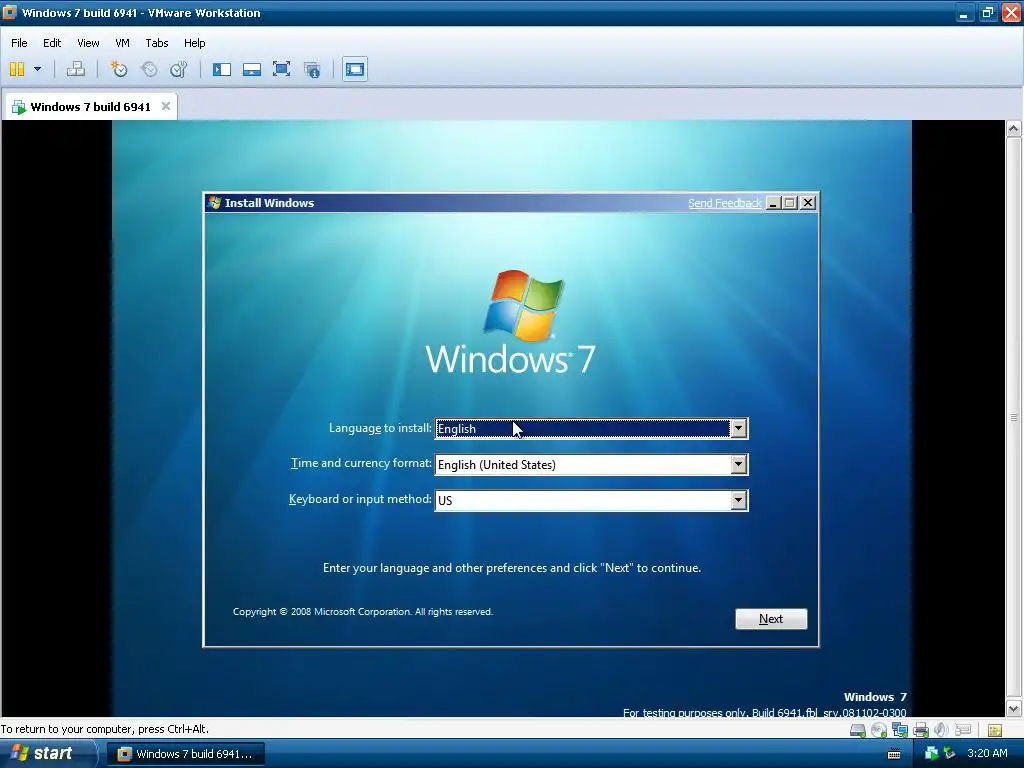Image resolution: width=1024 pixels, height=768 pixels.
Task: Click the Unity mode windows icon
Action: point(312,69)
